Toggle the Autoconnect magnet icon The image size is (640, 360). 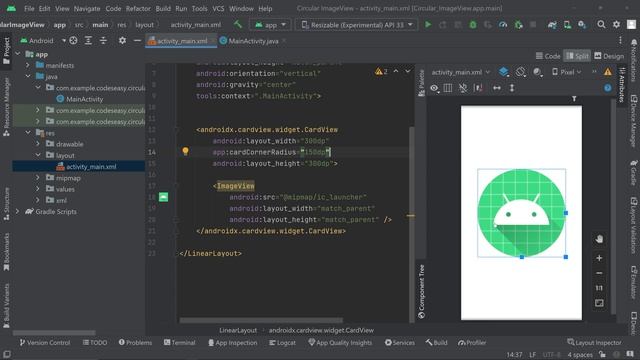pyautogui.click(x=463, y=88)
